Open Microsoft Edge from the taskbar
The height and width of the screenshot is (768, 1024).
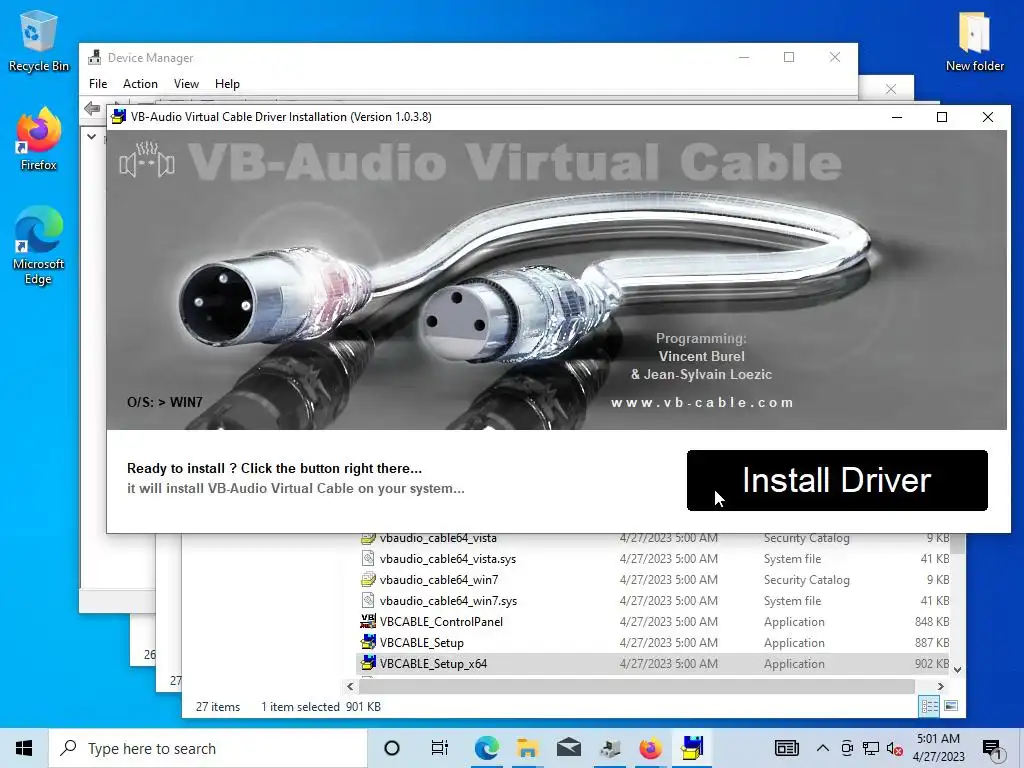(487, 748)
